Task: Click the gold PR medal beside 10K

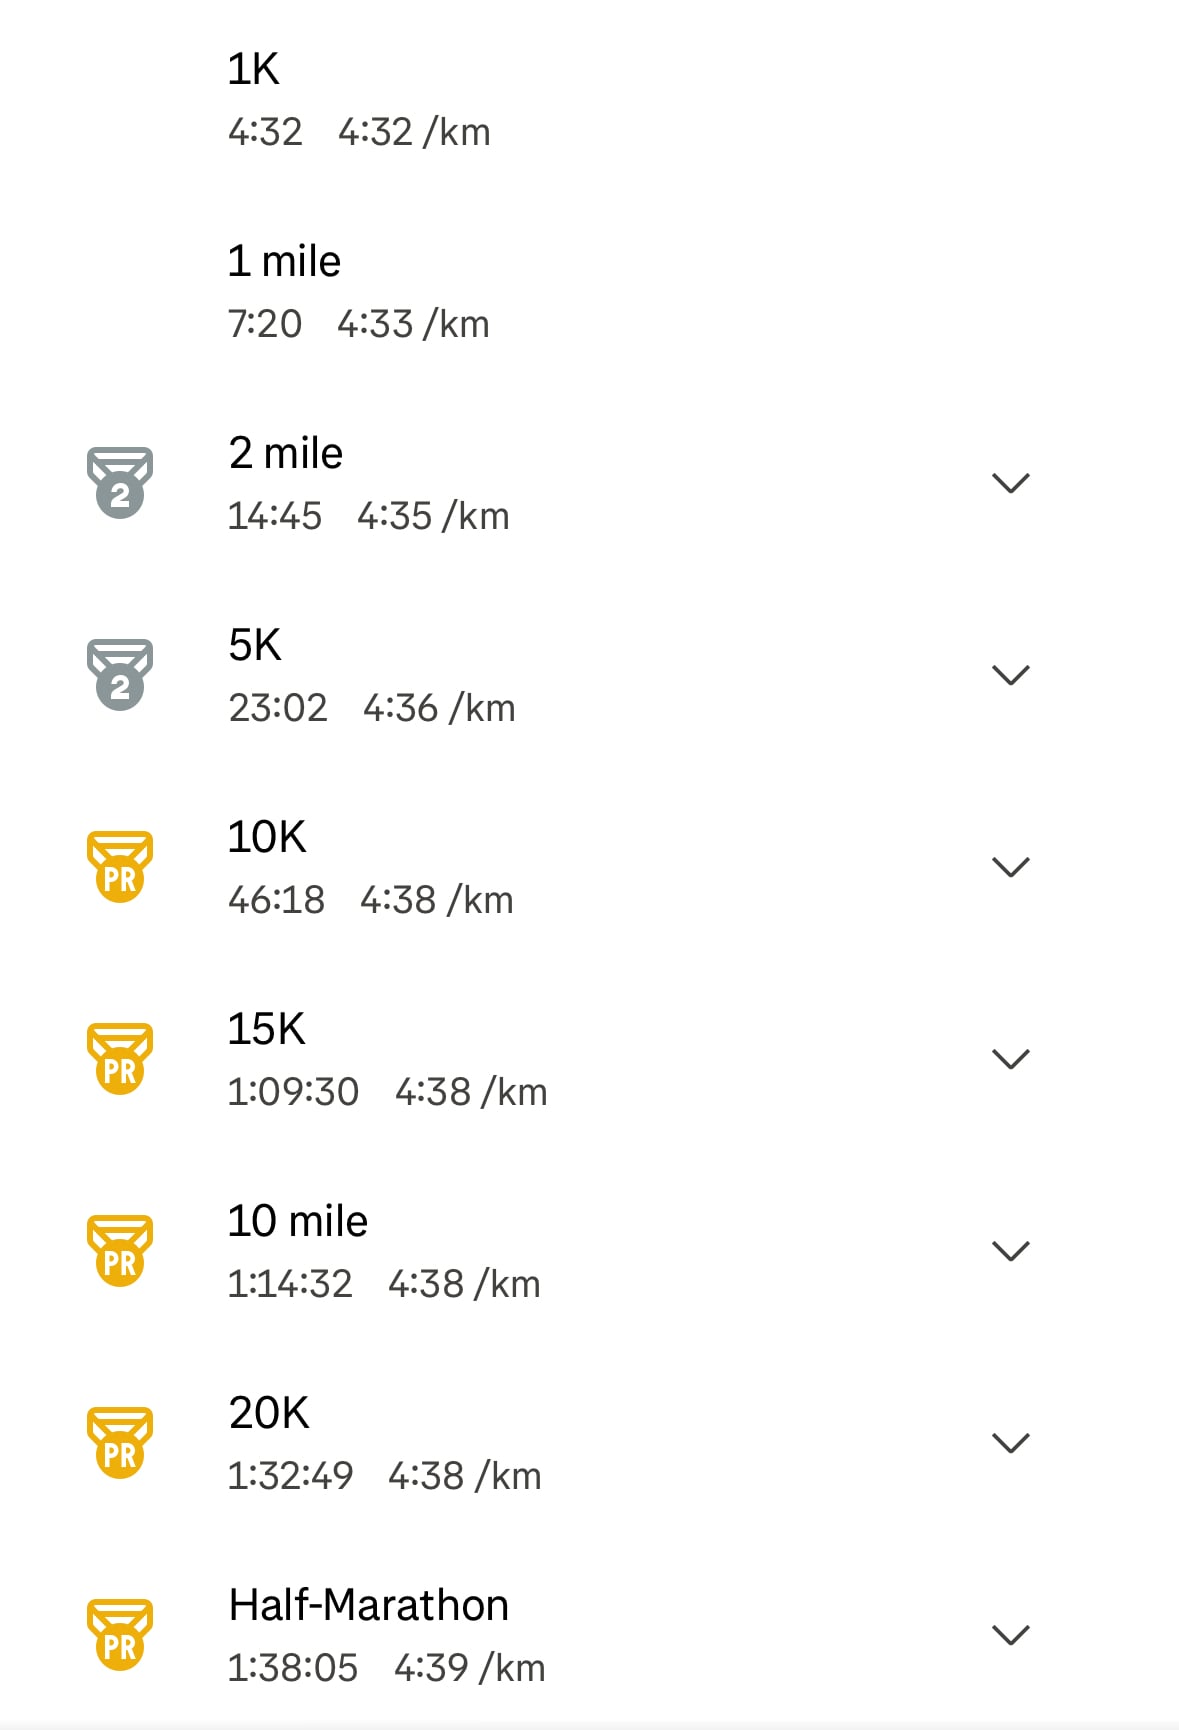Action: click(x=120, y=866)
